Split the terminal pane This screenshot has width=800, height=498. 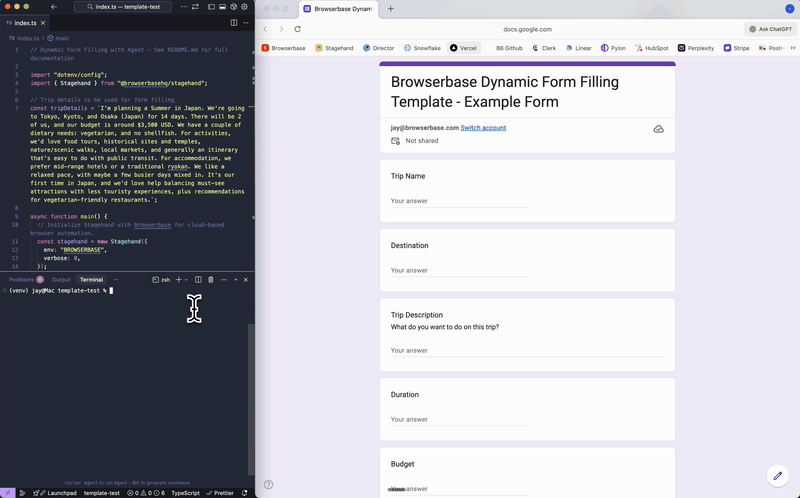tap(198, 280)
